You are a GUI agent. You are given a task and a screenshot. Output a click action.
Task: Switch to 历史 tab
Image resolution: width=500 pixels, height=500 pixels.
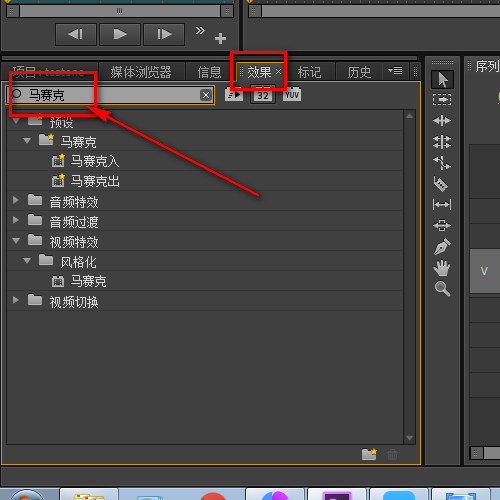[359, 72]
